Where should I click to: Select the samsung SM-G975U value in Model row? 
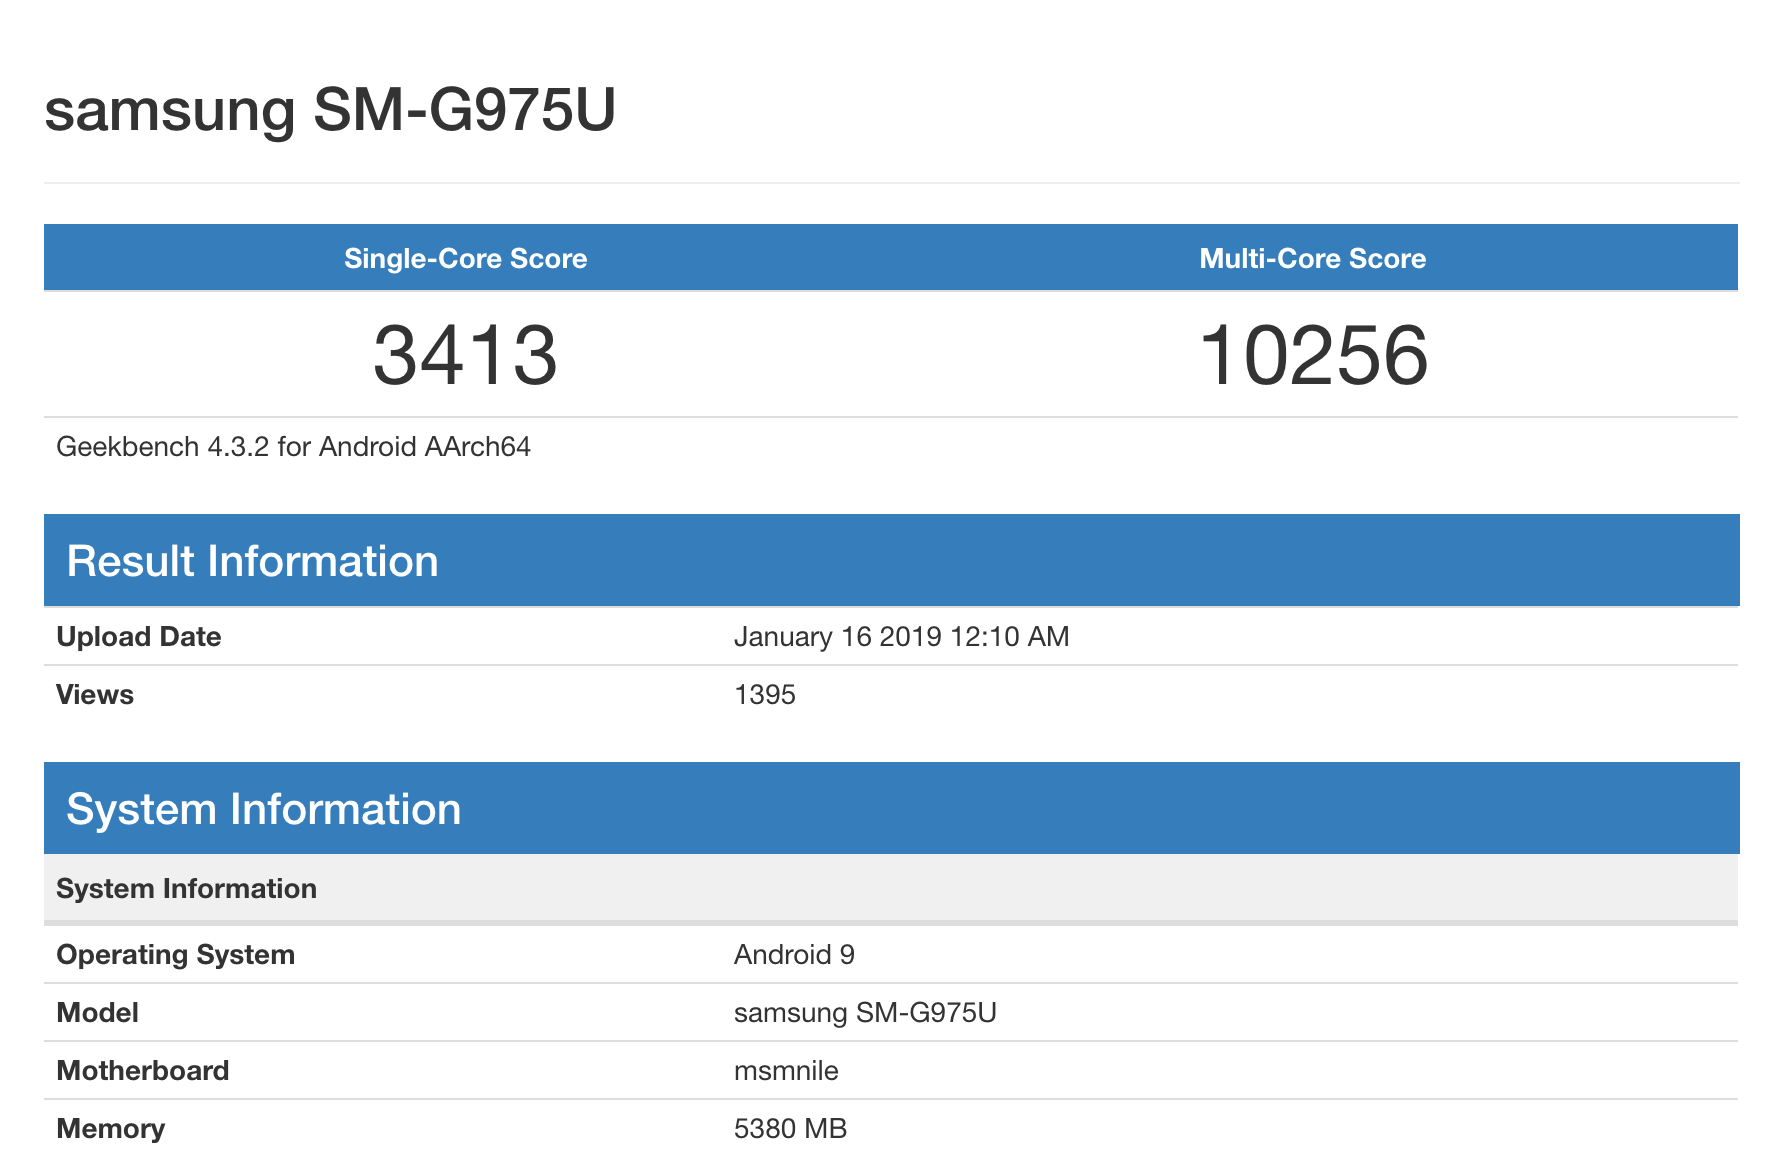pyautogui.click(x=865, y=1013)
